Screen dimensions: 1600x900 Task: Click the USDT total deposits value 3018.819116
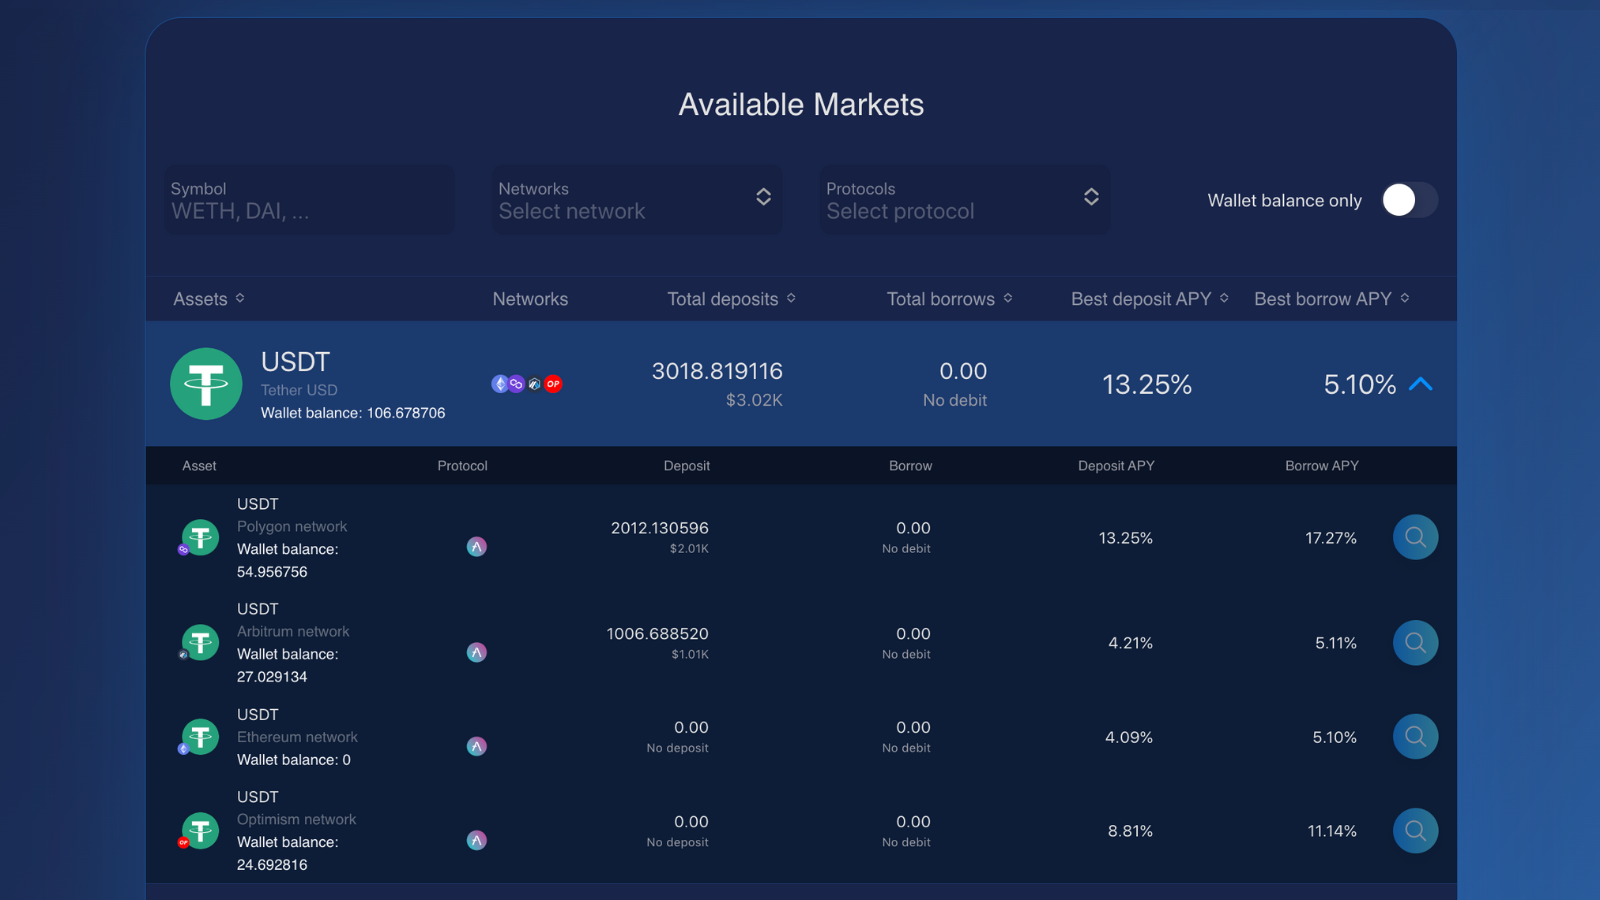point(717,371)
